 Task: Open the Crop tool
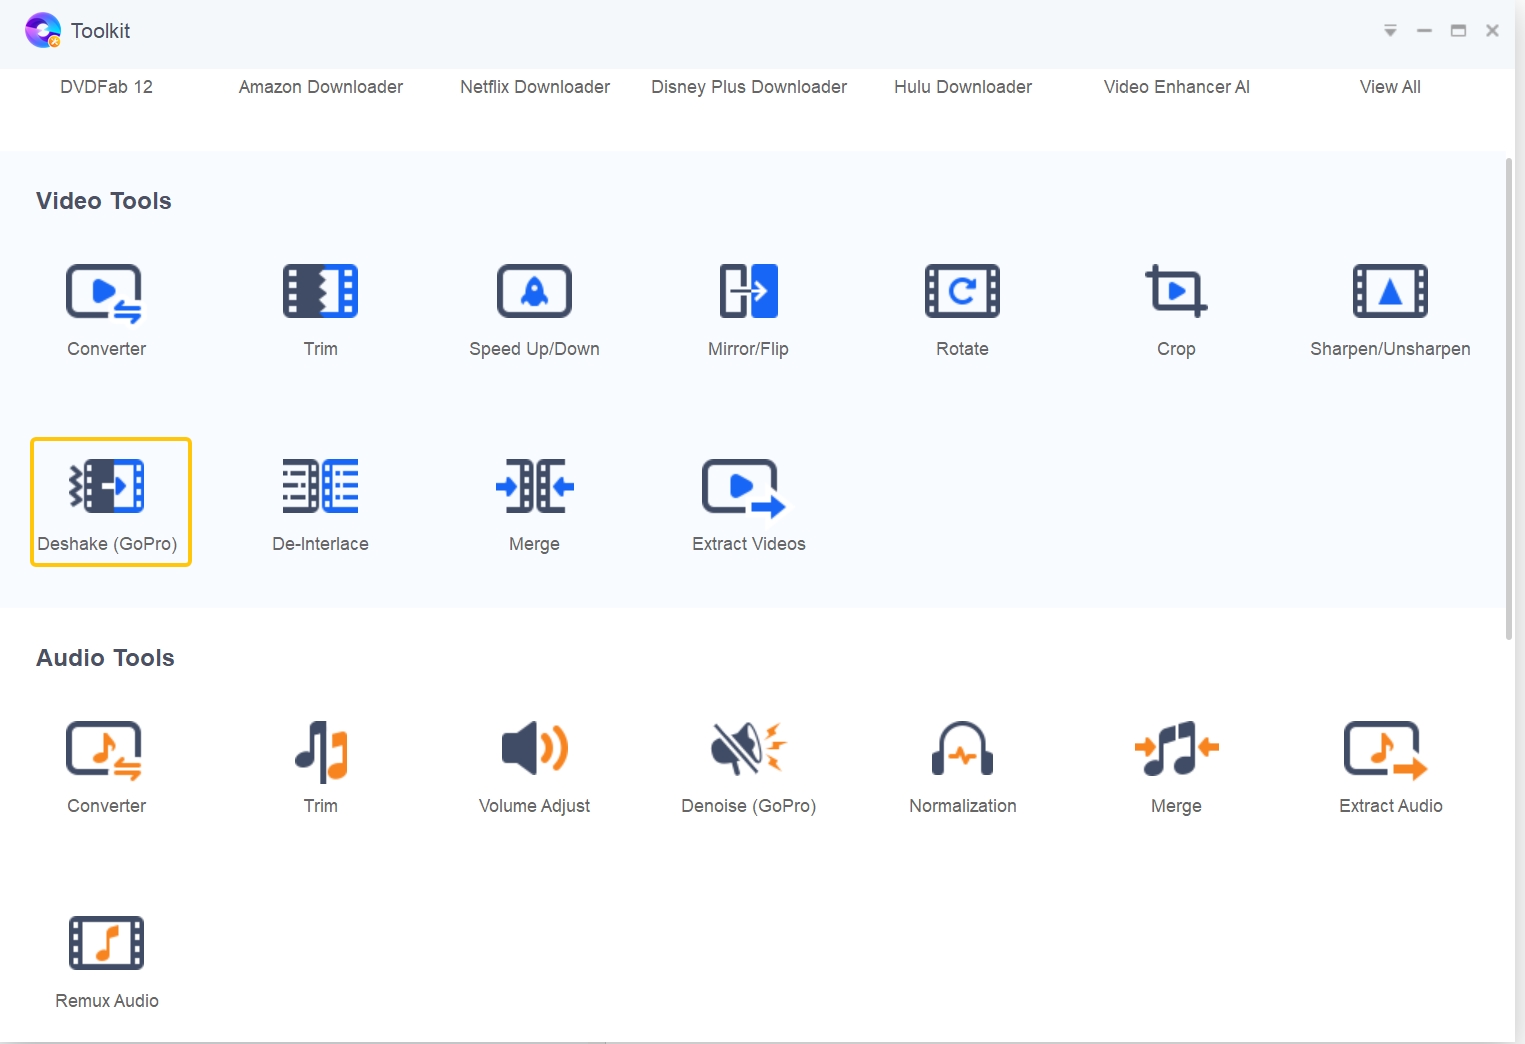(1176, 308)
